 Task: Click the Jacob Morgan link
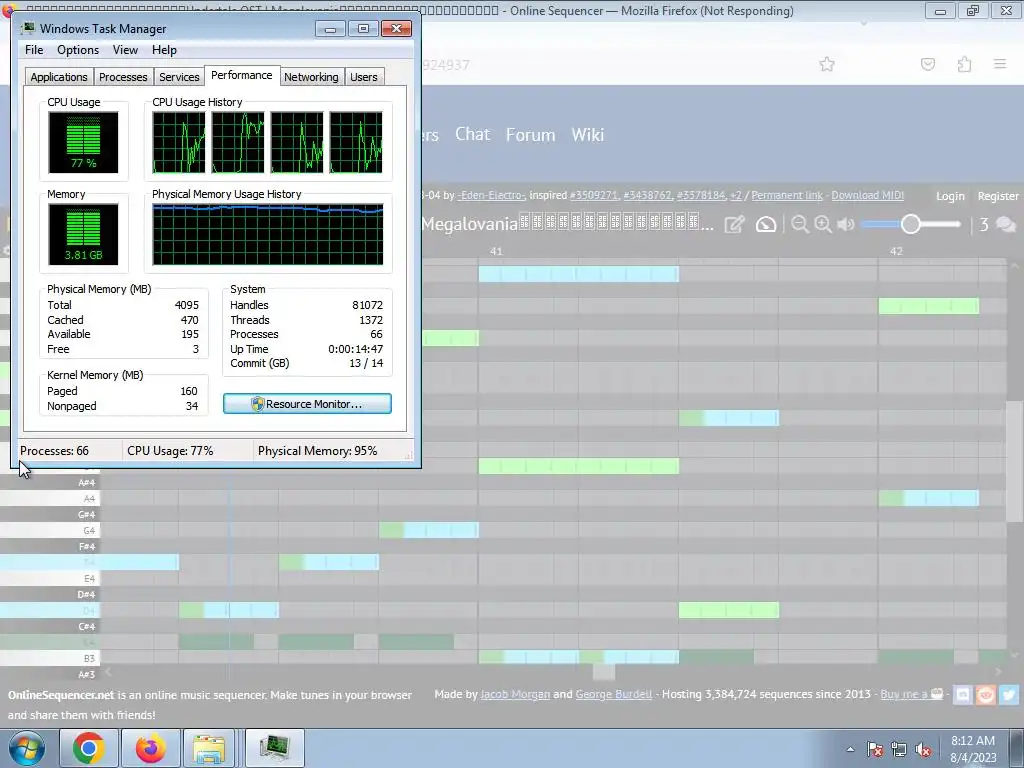click(515, 694)
